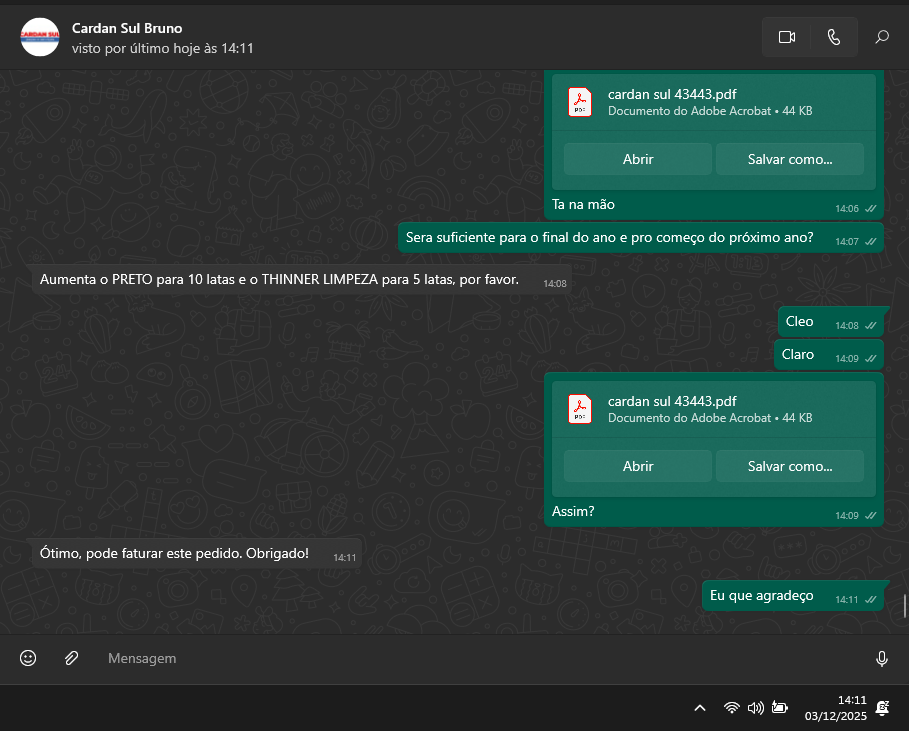Start a voice call from the header
Image resolution: width=909 pixels, height=731 pixels.
point(834,37)
